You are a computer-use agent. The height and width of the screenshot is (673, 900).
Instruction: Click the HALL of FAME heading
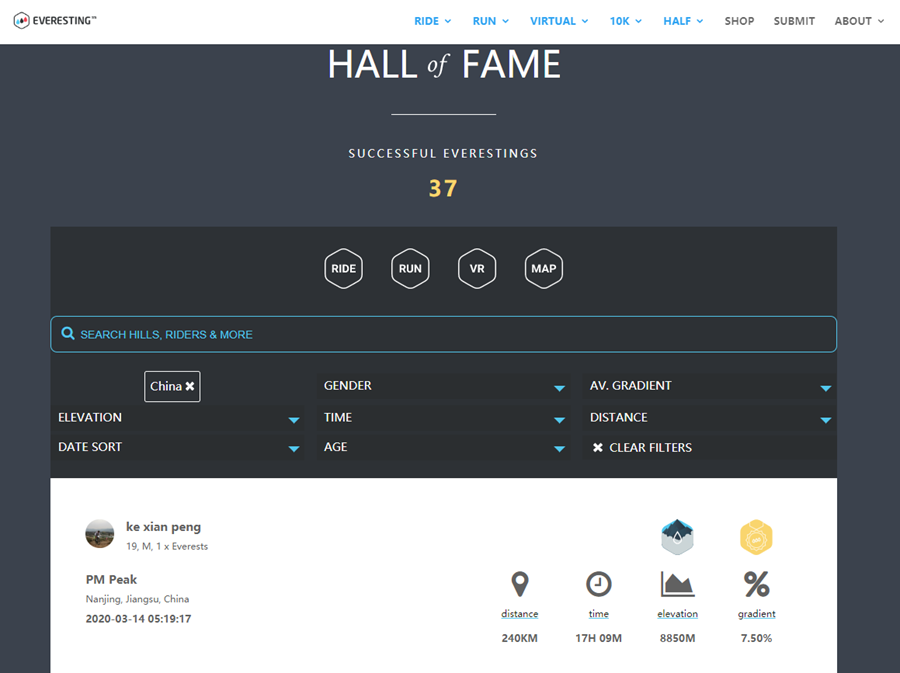[444, 64]
